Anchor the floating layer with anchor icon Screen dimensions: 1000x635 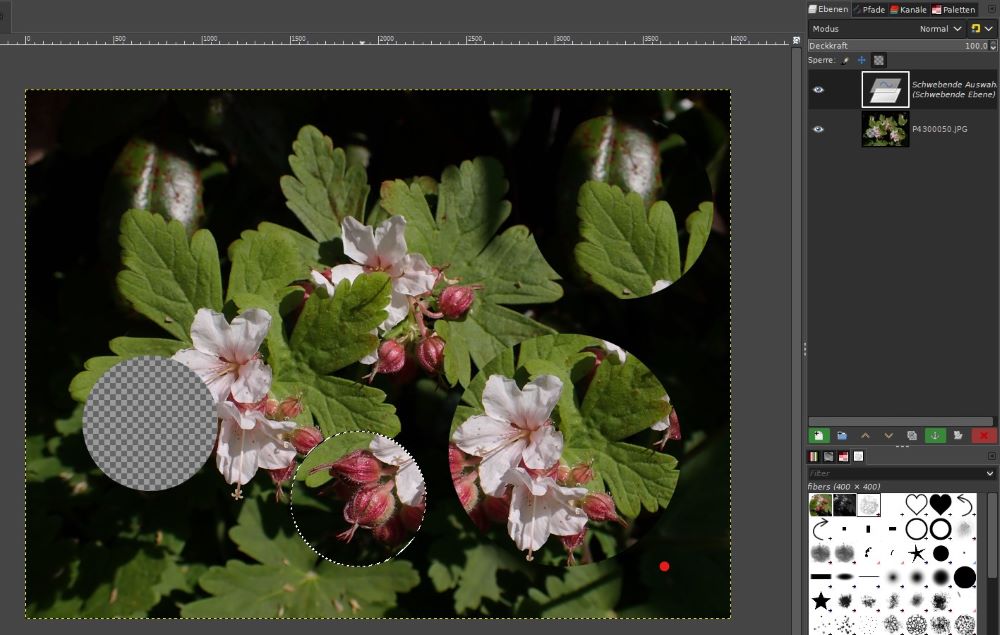point(936,436)
